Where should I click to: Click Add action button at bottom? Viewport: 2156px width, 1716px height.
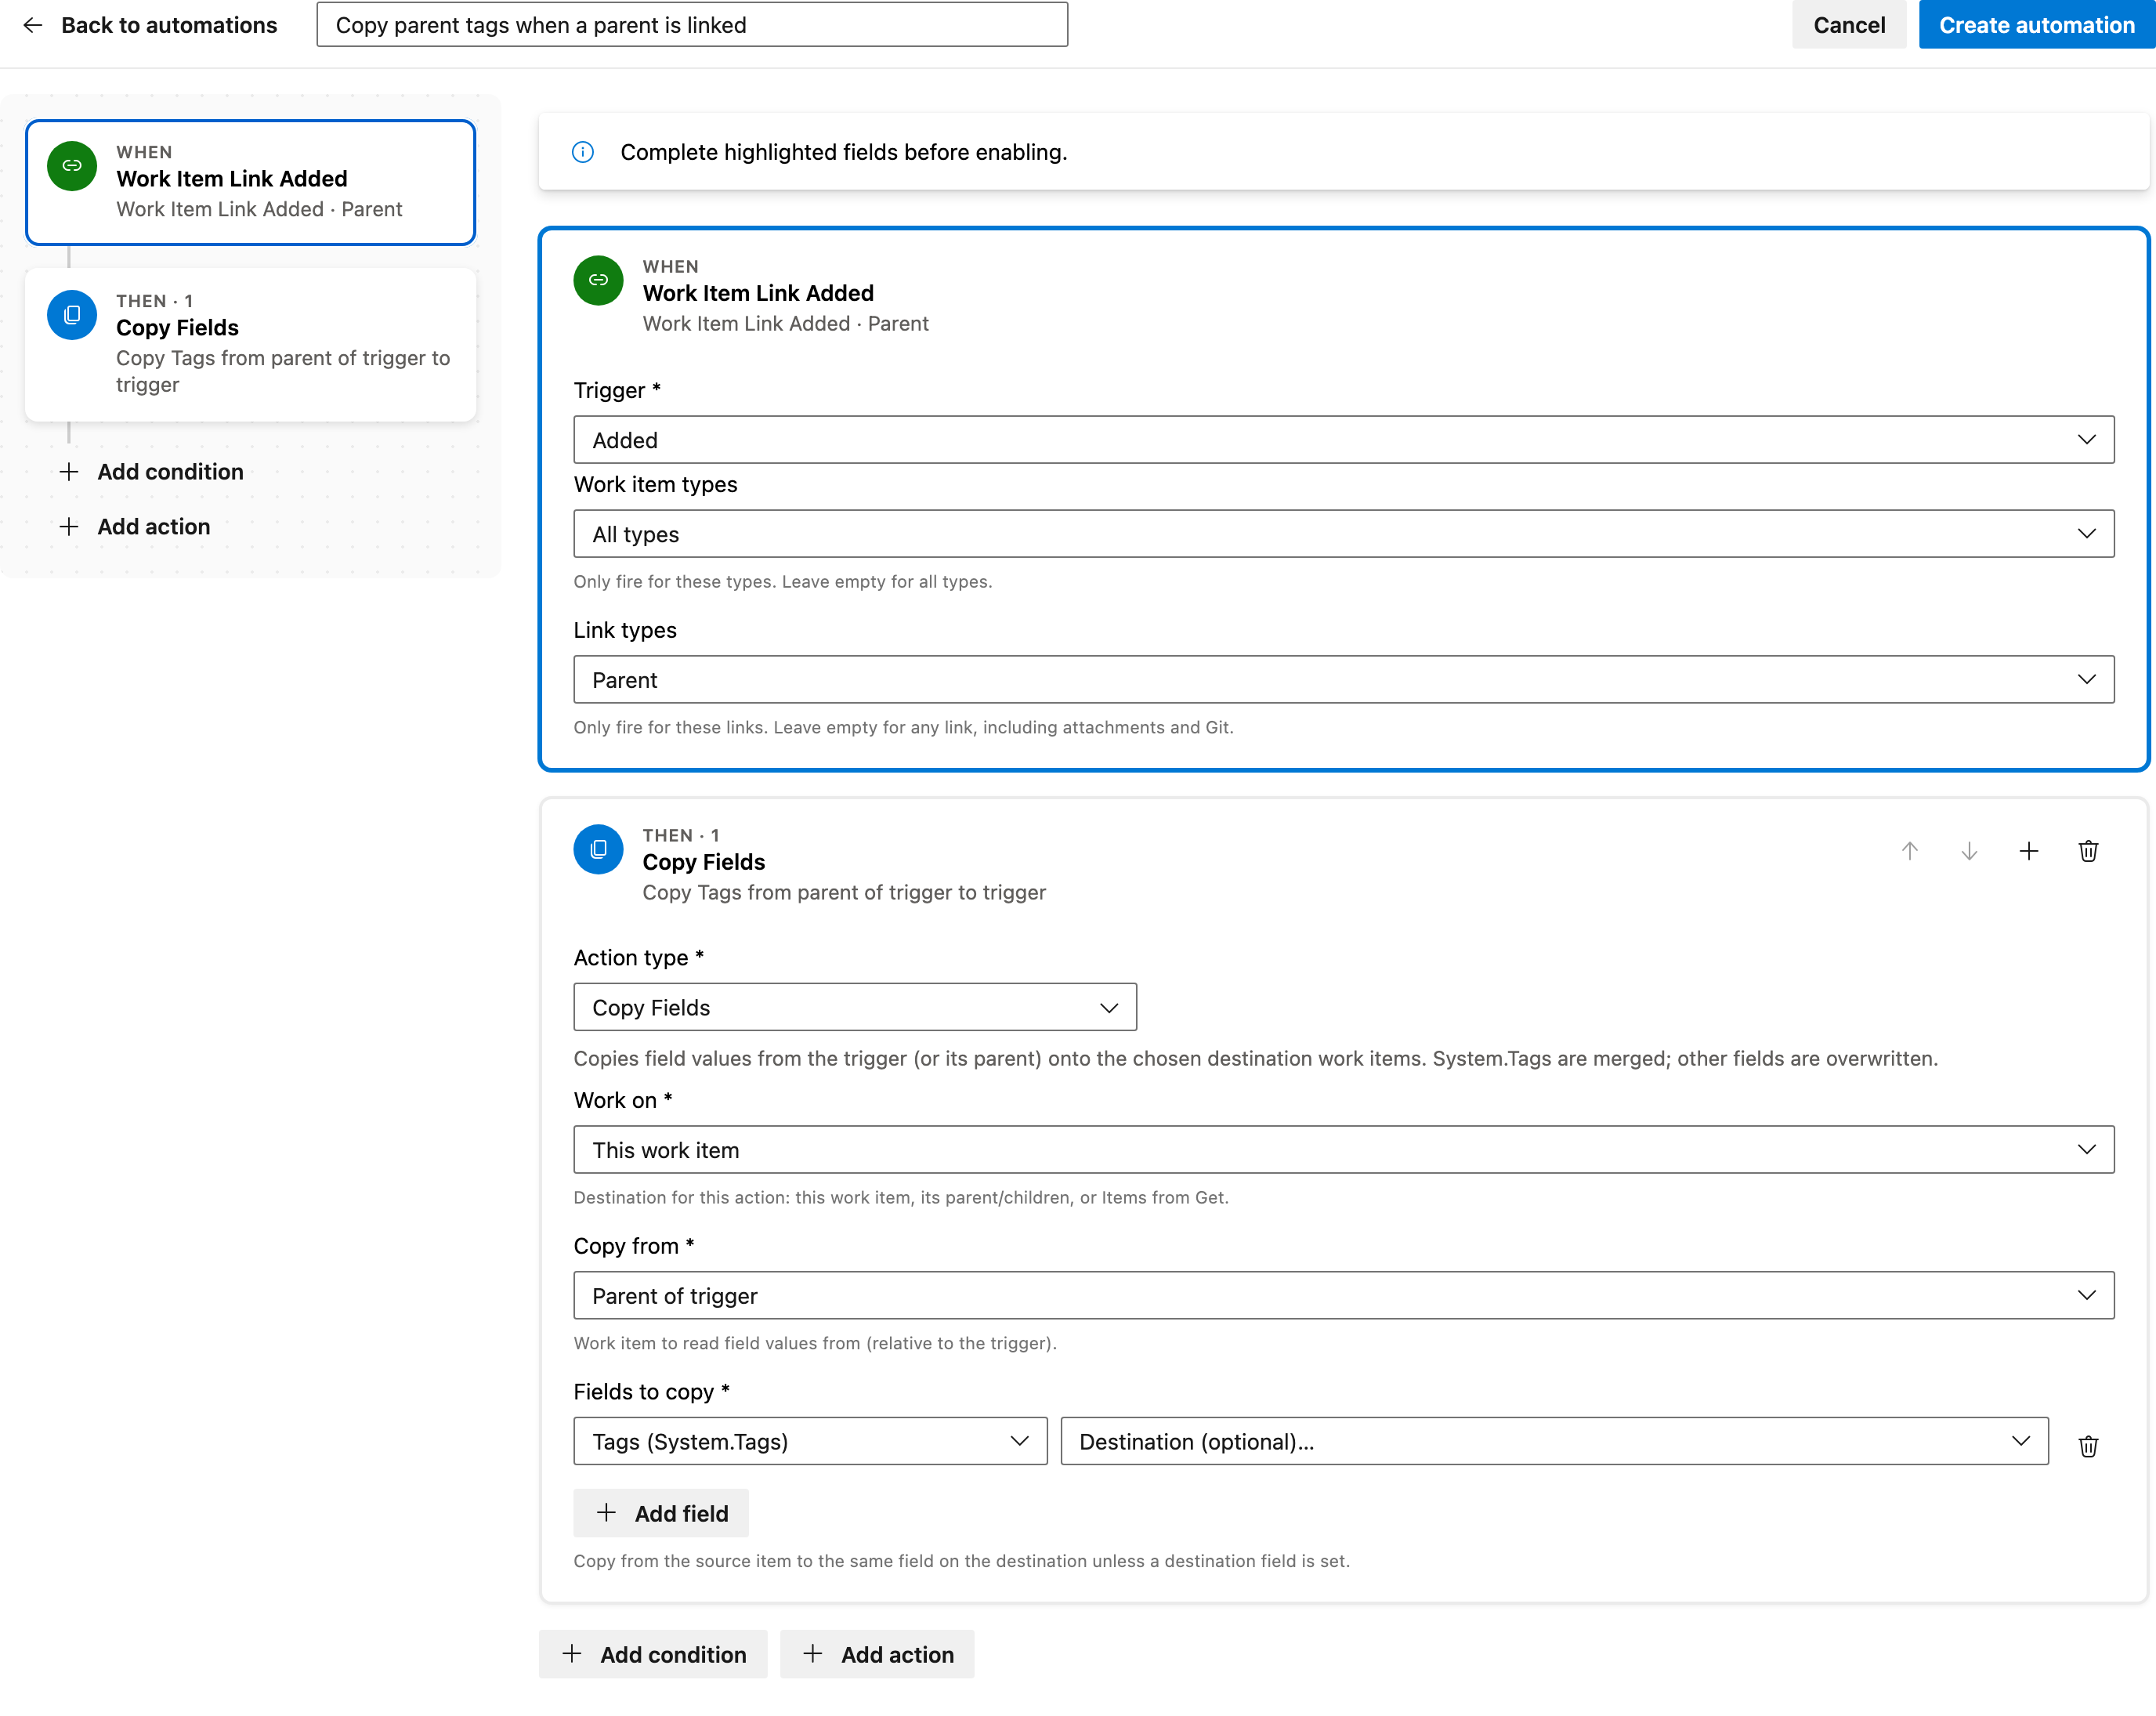coord(877,1655)
